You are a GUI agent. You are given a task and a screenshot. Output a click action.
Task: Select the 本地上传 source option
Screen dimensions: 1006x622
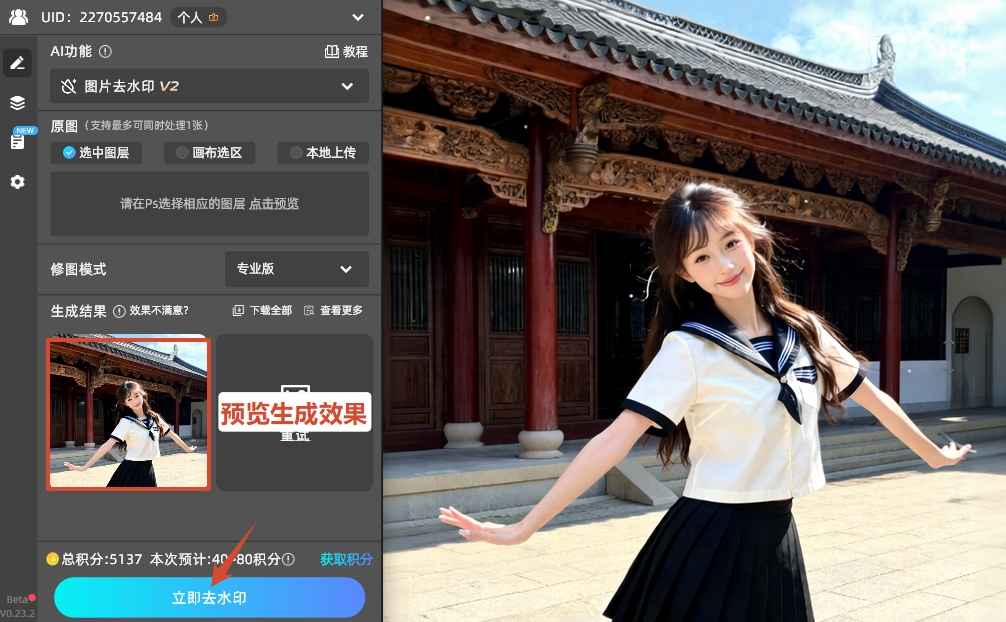coord(323,153)
